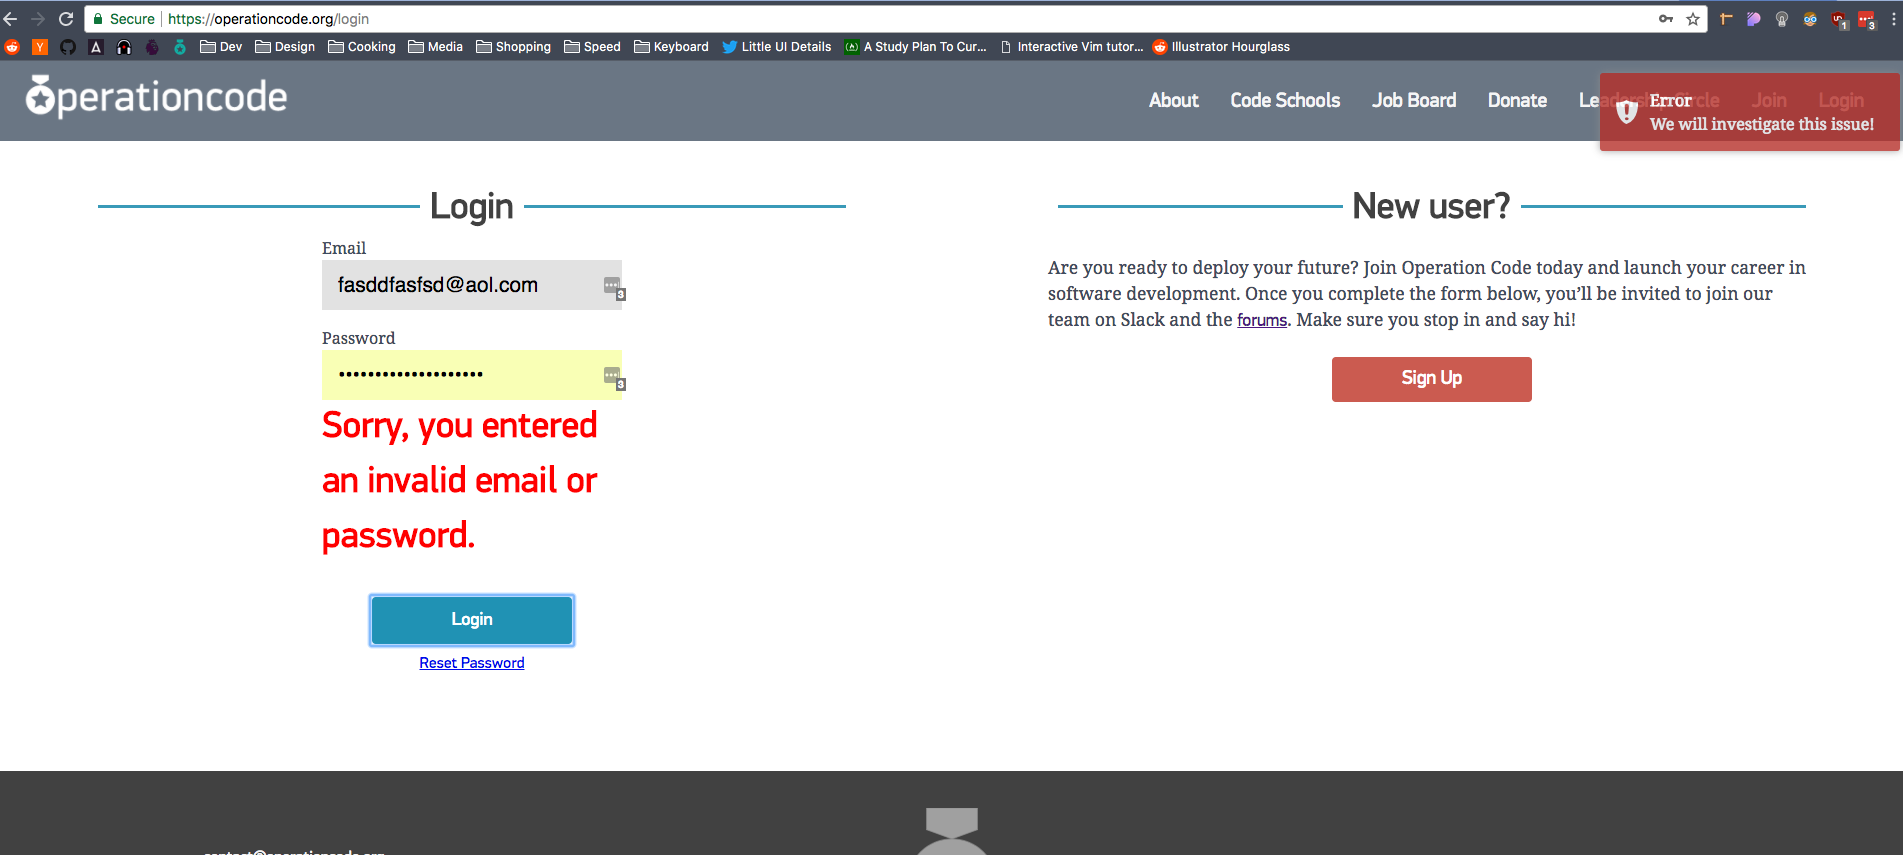
Task: Click the Operation Code logo
Action: 156,97
